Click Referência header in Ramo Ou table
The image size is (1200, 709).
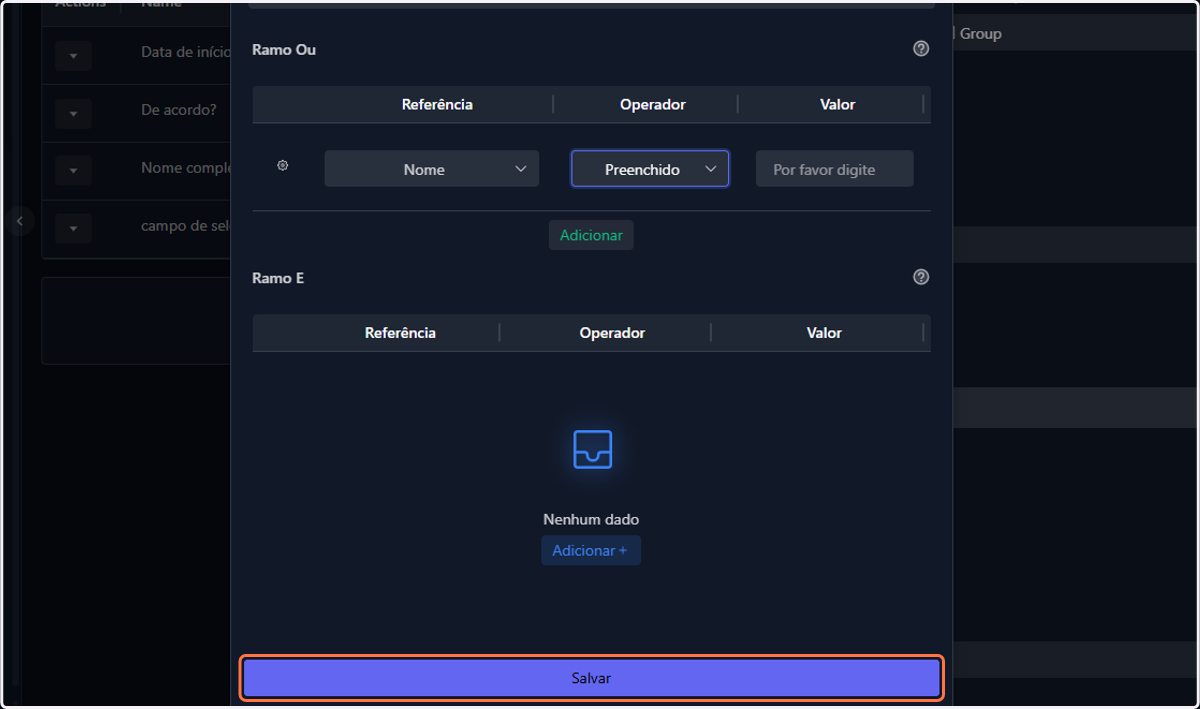pyautogui.click(x=437, y=104)
